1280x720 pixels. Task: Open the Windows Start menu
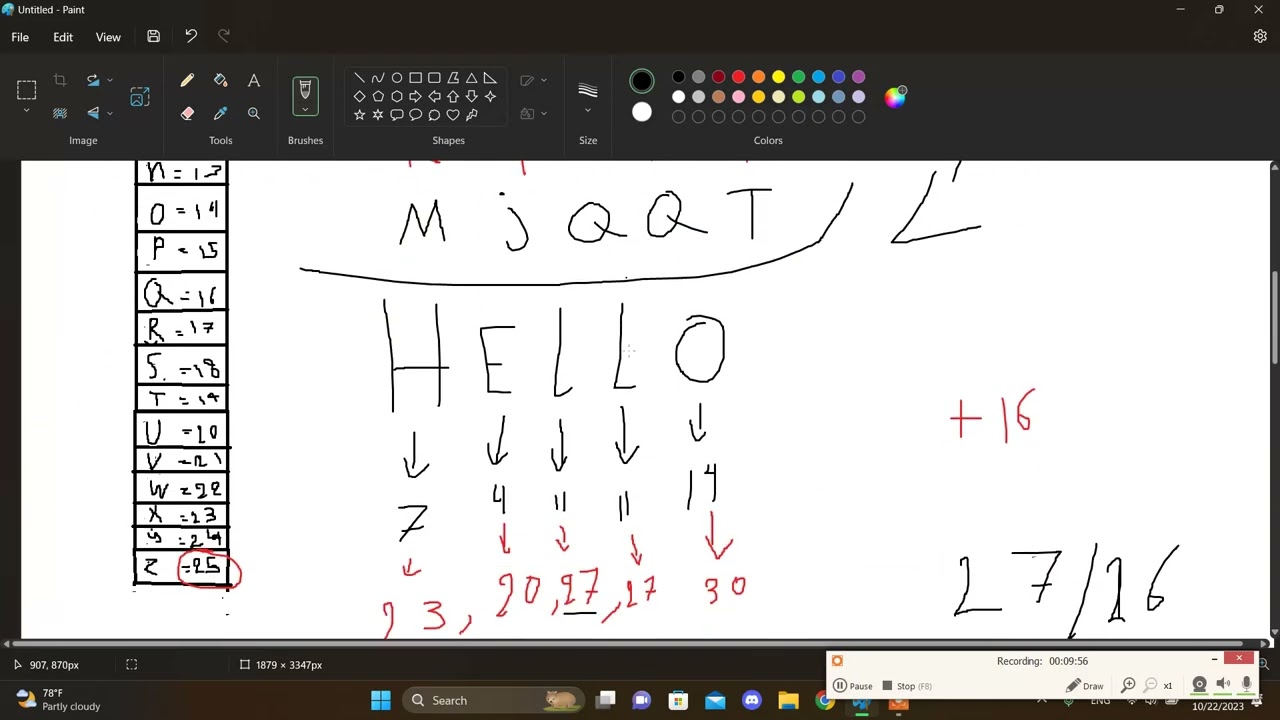381,700
